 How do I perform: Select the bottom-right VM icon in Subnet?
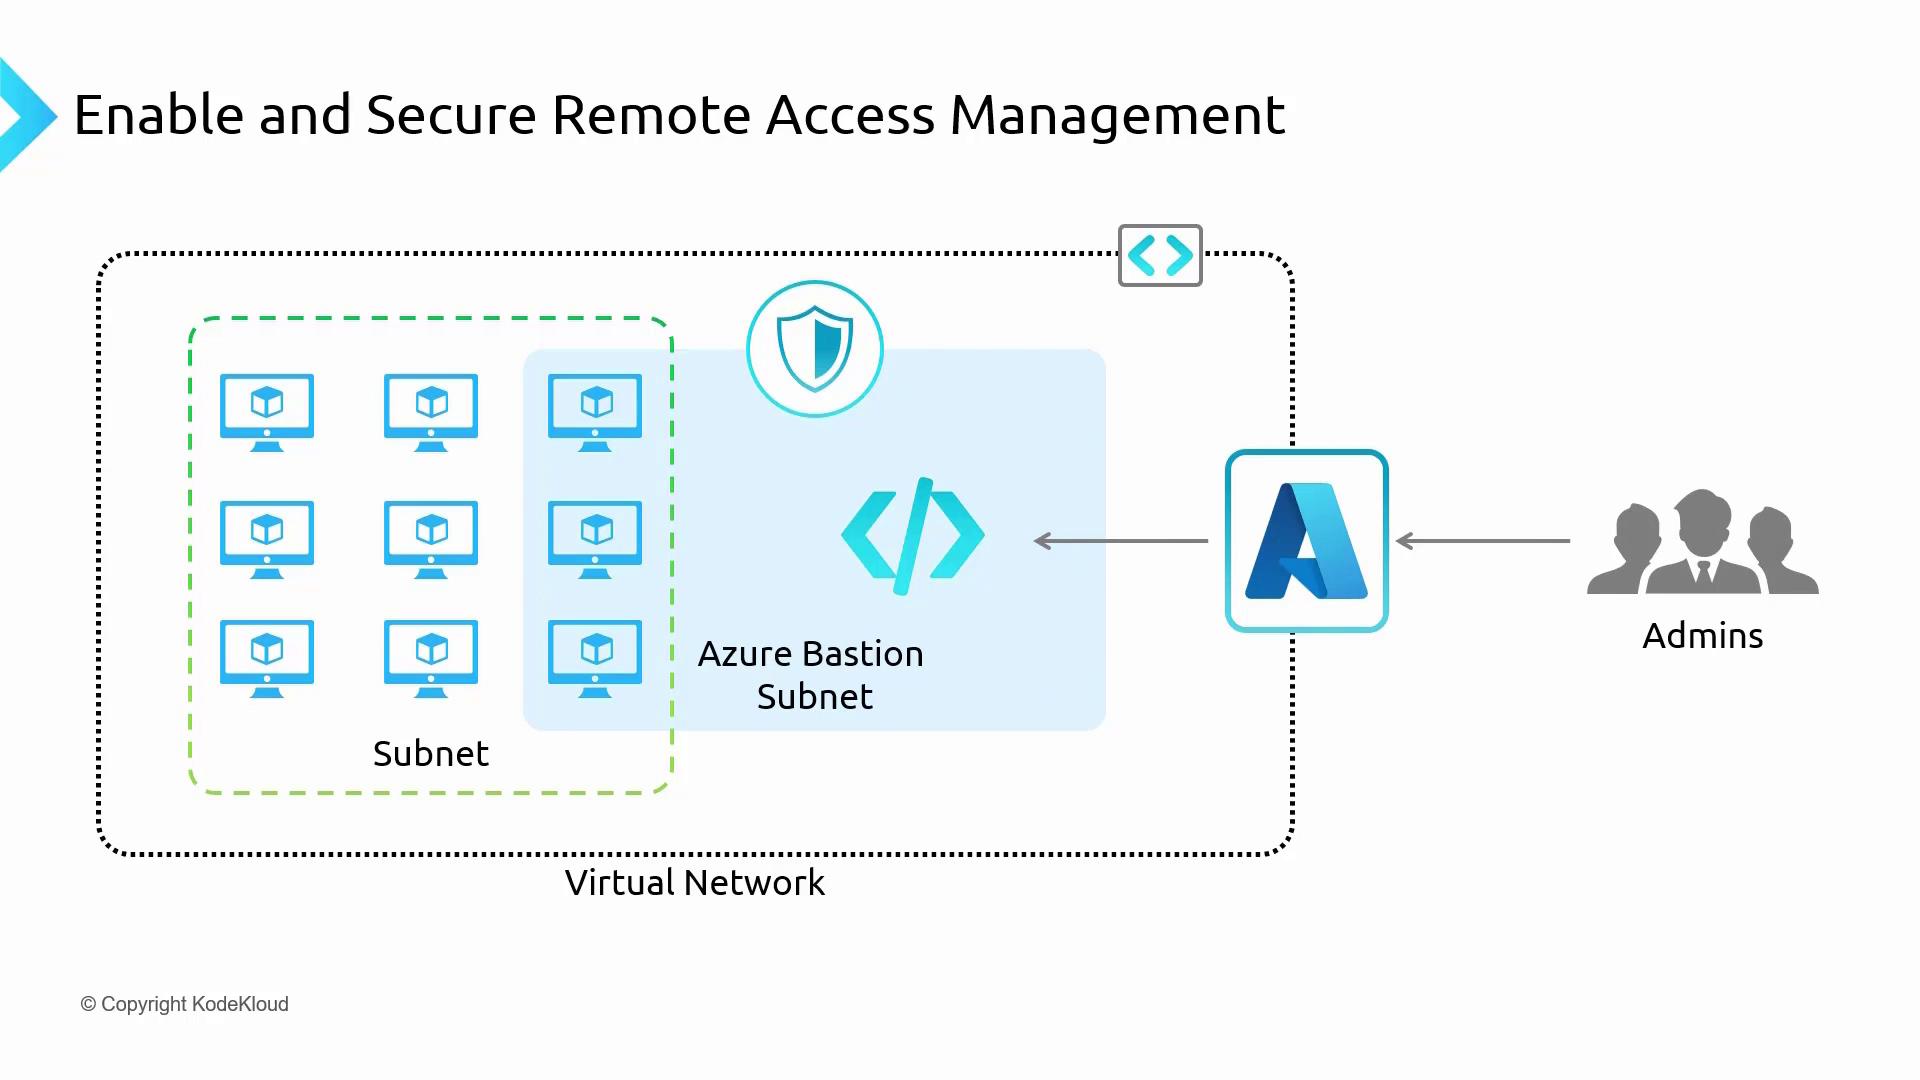pyautogui.click(x=595, y=659)
